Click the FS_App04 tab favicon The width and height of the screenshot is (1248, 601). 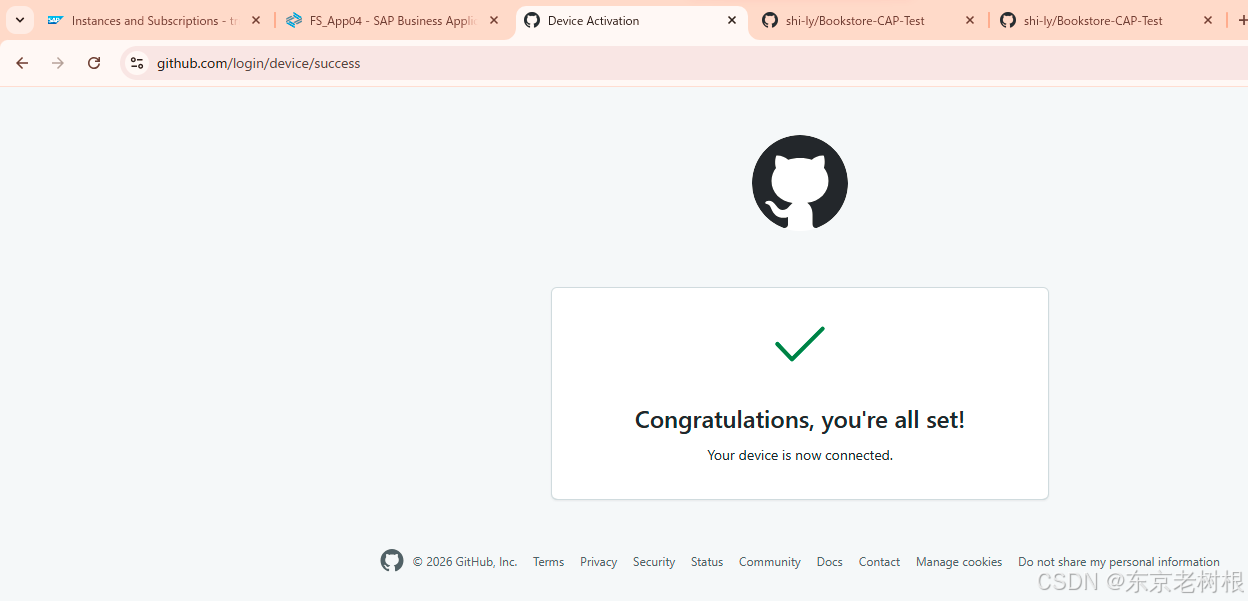(294, 20)
